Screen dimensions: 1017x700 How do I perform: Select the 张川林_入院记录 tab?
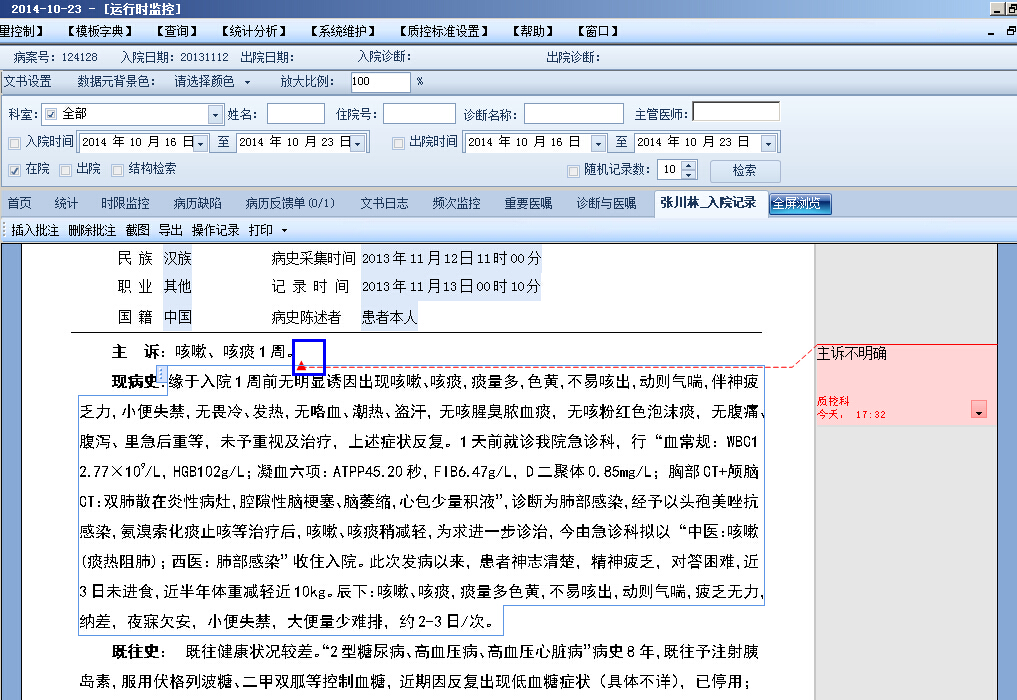(x=708, y=202)
